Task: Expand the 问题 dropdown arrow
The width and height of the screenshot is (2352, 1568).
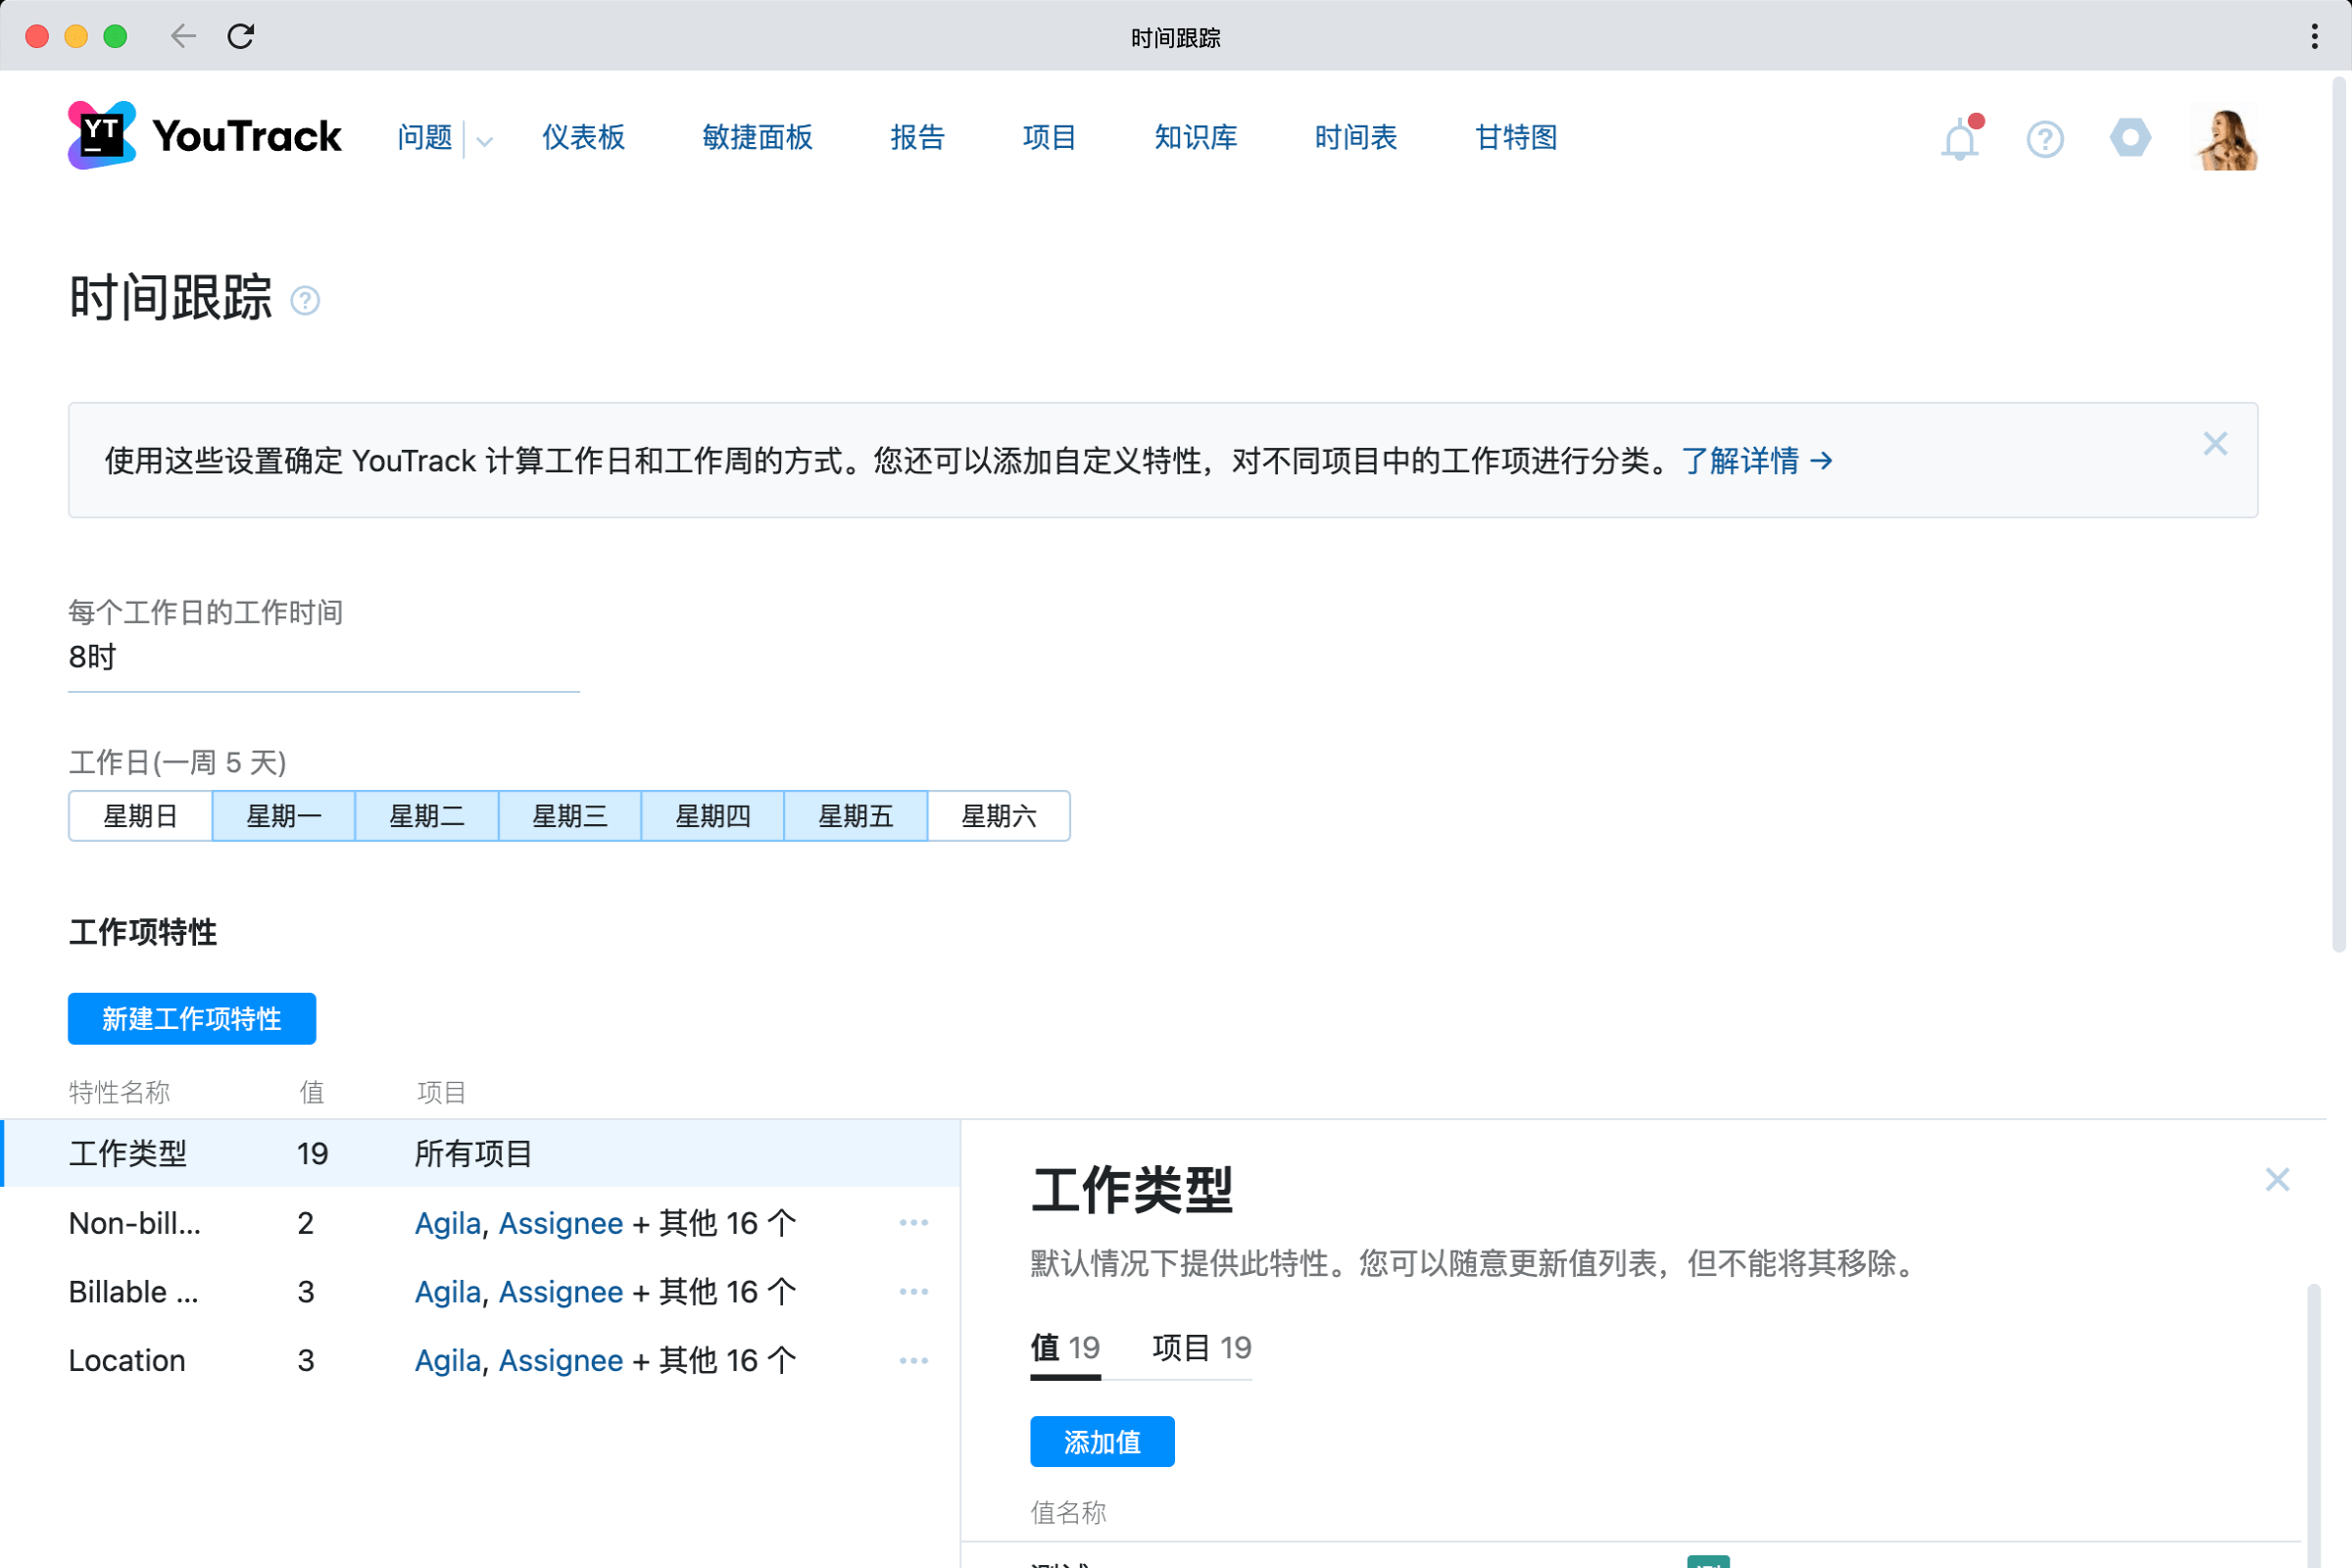Action: (x=485, y=141)
